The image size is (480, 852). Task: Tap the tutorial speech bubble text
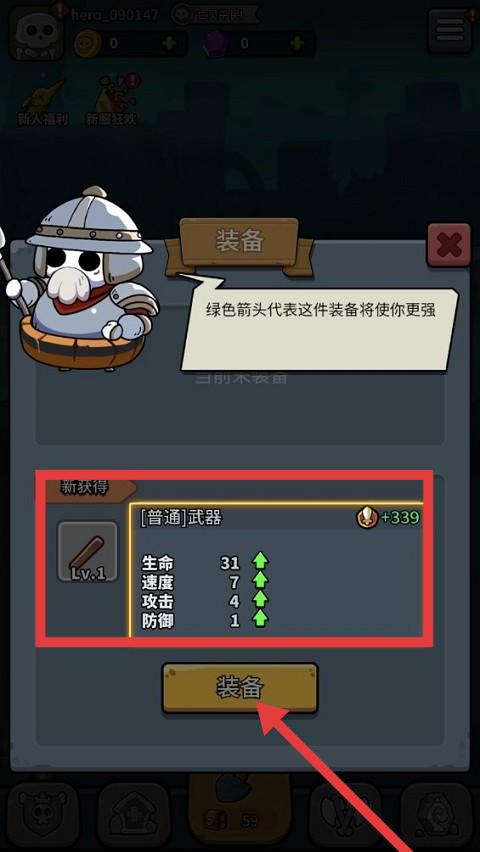[320, 311]
